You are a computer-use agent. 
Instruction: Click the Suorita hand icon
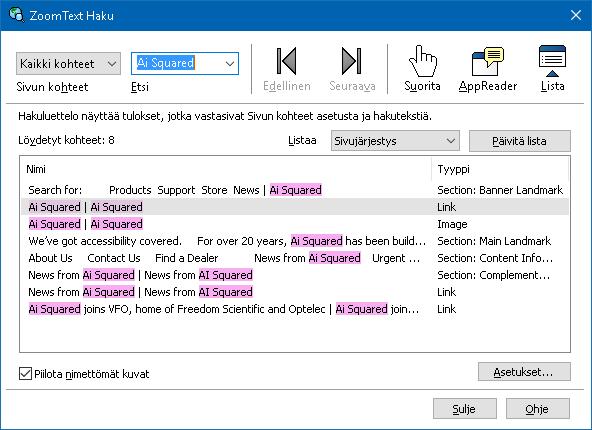click(x=422, y=61)
